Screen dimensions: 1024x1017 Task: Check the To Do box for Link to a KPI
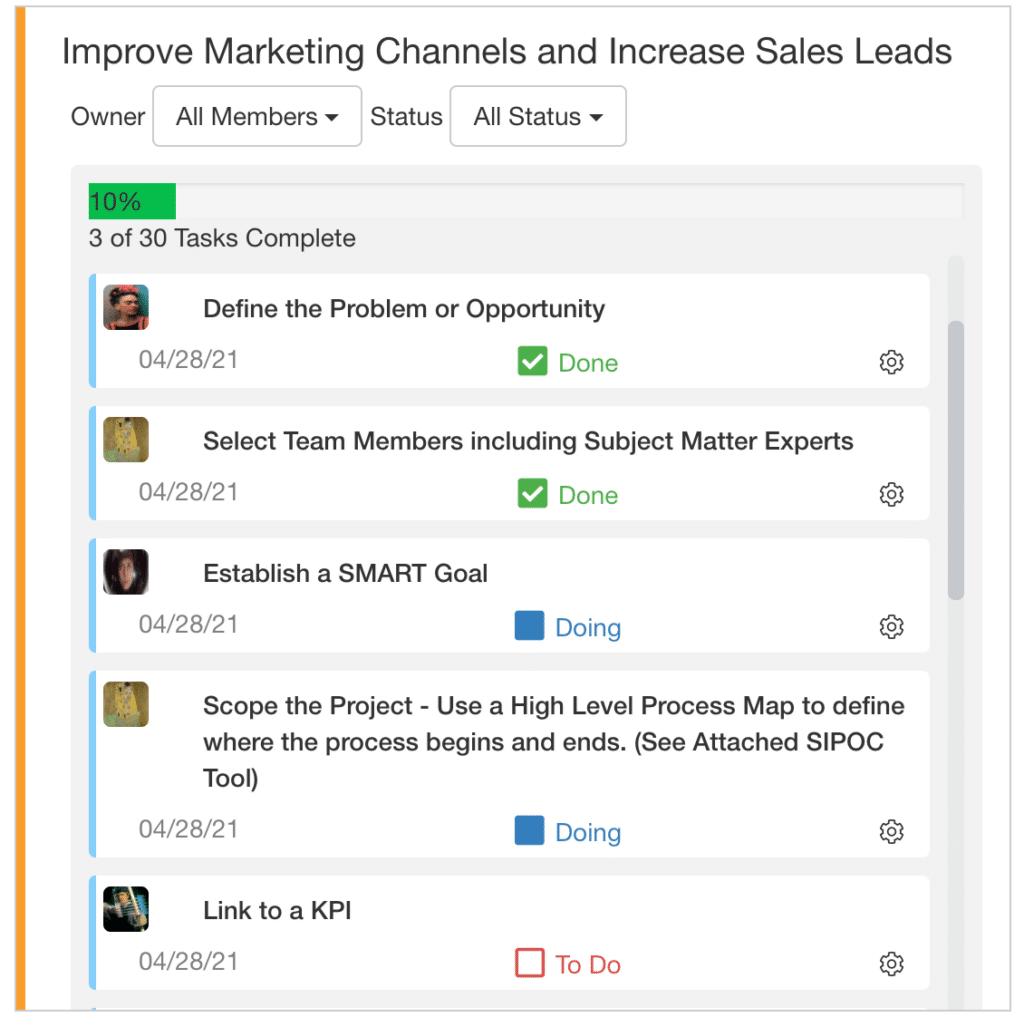click(530, 964)
